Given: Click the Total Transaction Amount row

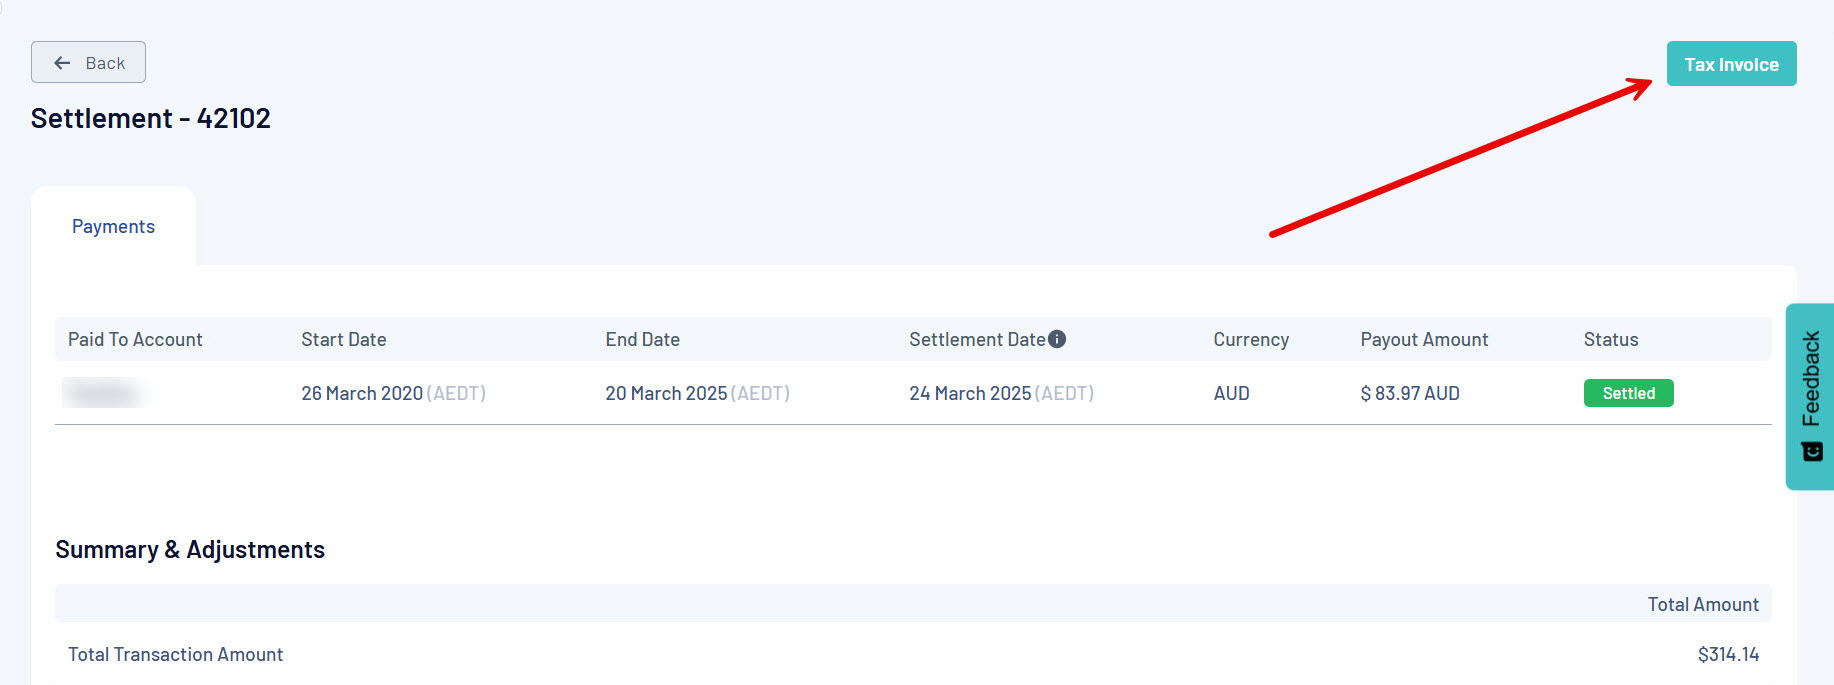Looking at the screenshot, I should (175, 654).
